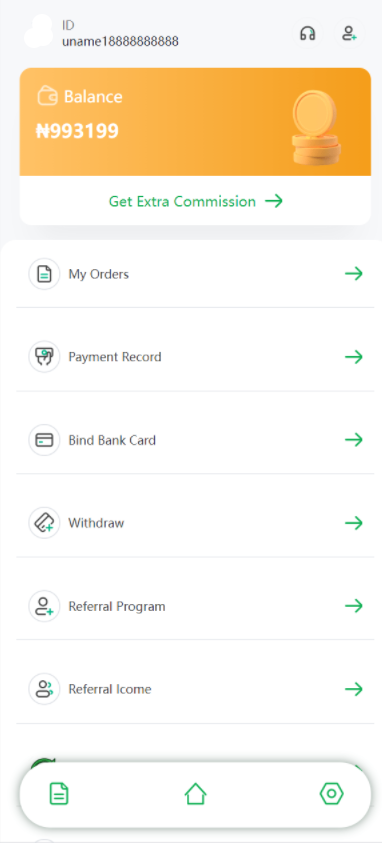The height and width of the screenshot is (843, 382).
Task: Tap the wallet icon beside Balance
Action: click(x=47, y=96)
